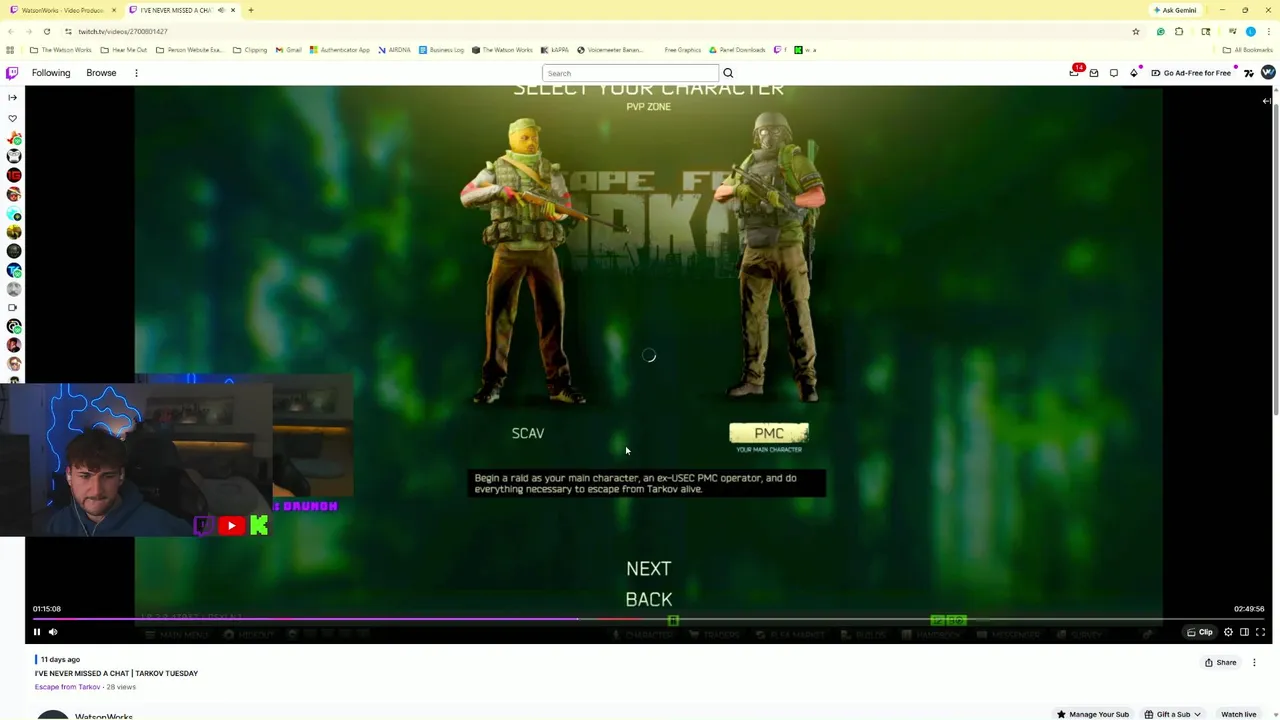The image size is (1280, 720).
Task: Toggle fullscreen mode
Action: point(1260,632)
